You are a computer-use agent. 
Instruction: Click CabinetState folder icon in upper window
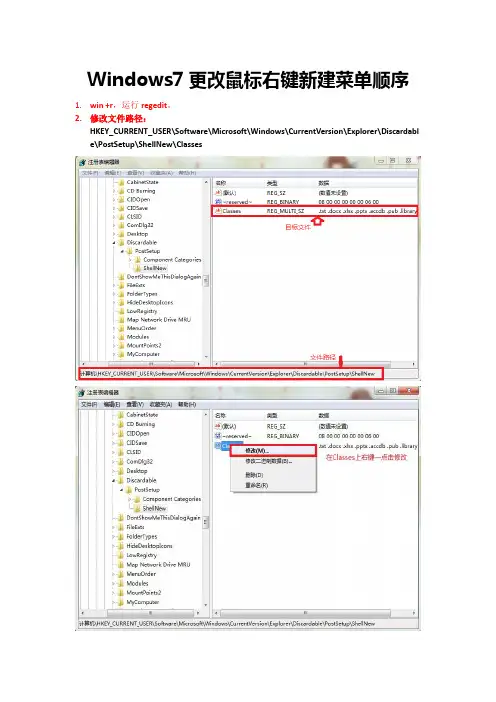tap(121, 182)
